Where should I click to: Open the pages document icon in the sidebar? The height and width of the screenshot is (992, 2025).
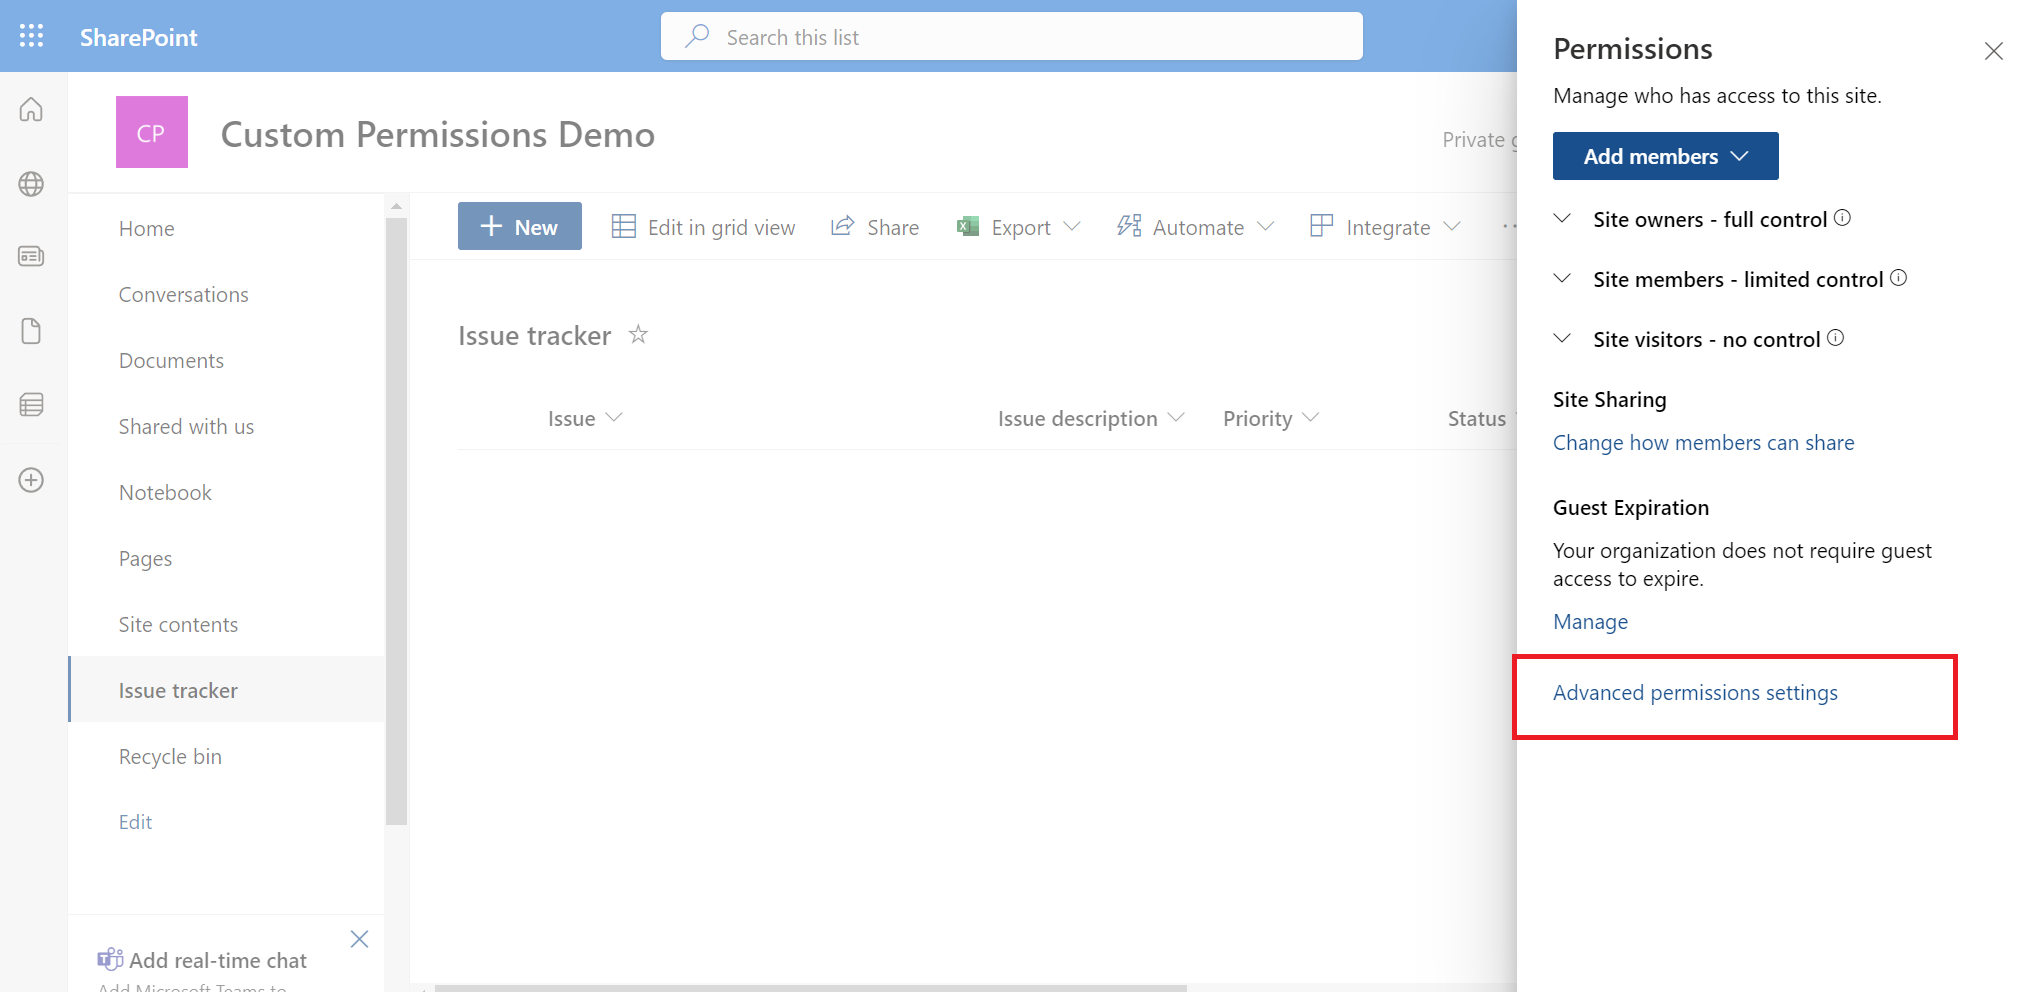tap(31, 331)
